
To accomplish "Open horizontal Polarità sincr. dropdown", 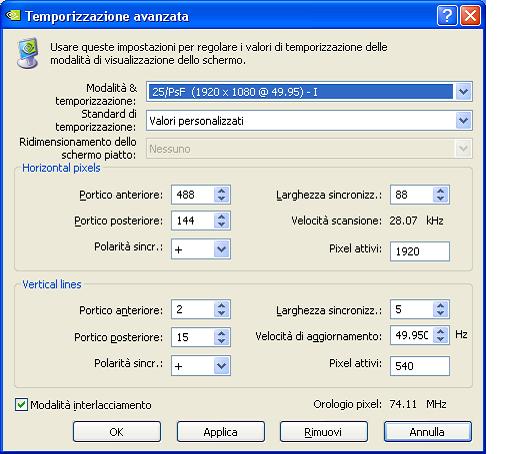I will point(222,249).
